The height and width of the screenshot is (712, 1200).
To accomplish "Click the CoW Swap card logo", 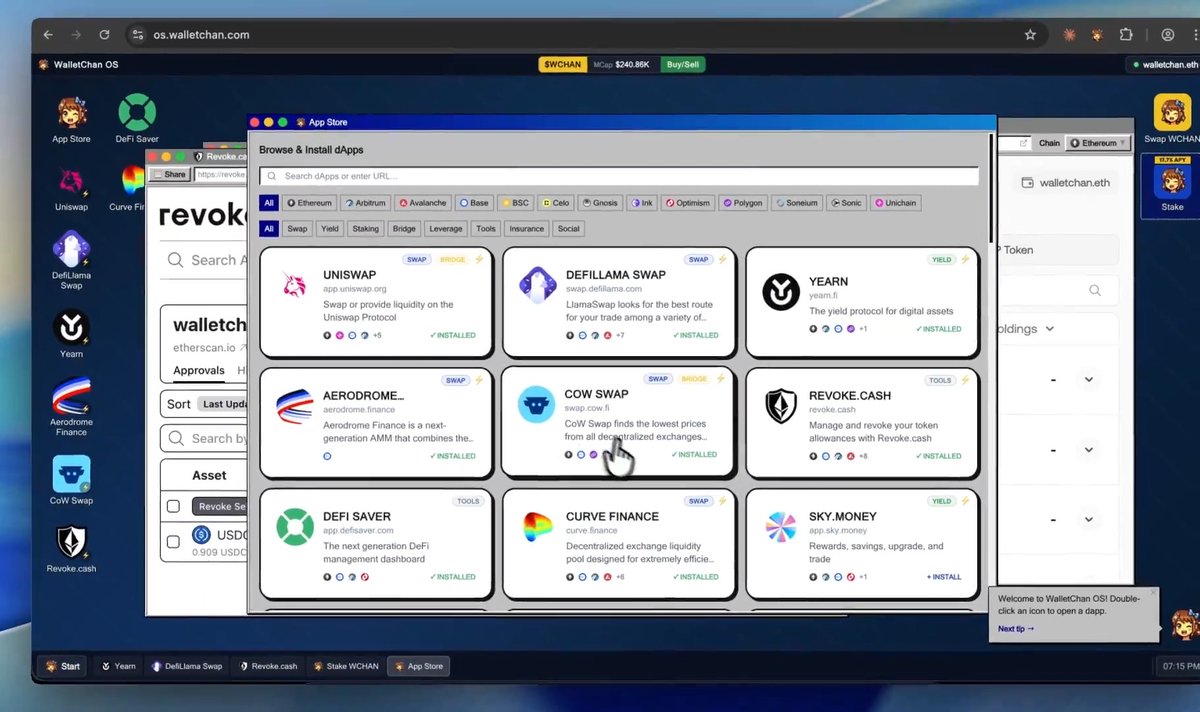I will 537,404.
